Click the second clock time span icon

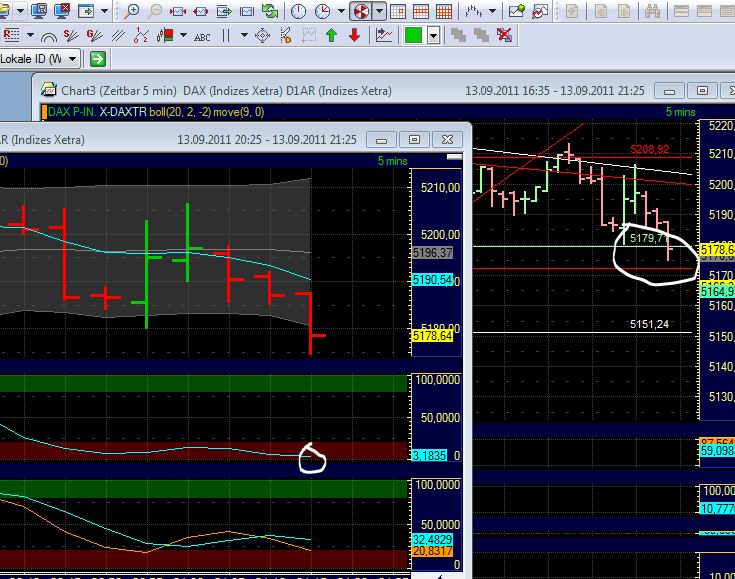coord(322,11)
